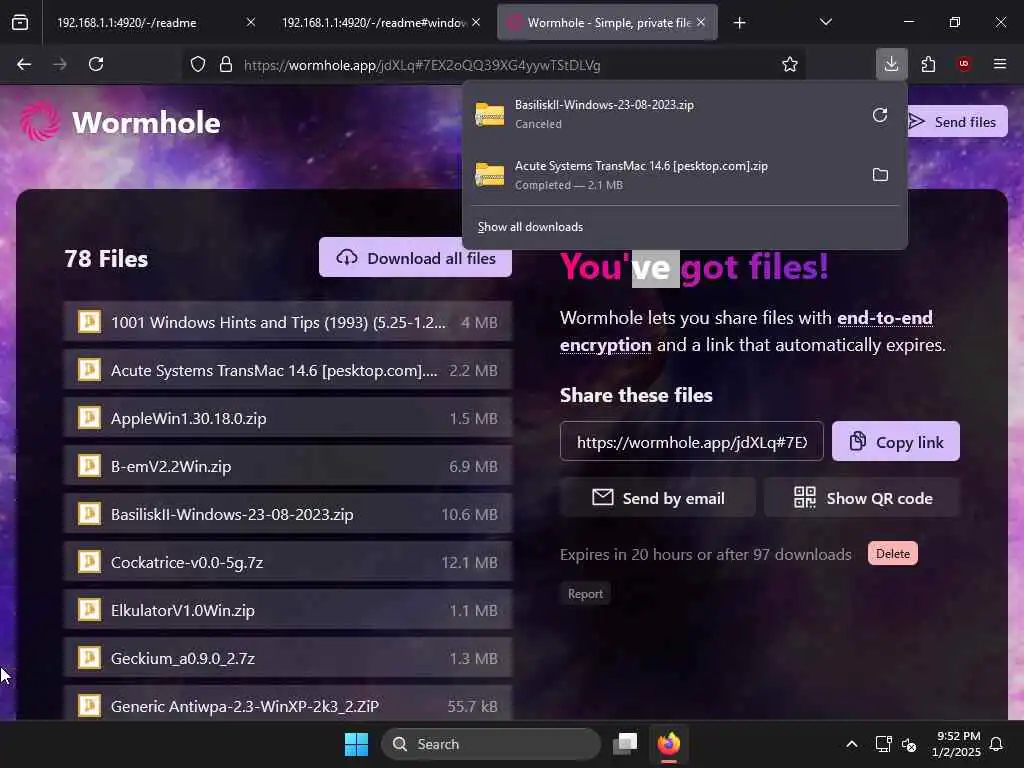Viewport: 1024px width, 768px height.
Task: Delete the shared files
Action: [892, 554]
